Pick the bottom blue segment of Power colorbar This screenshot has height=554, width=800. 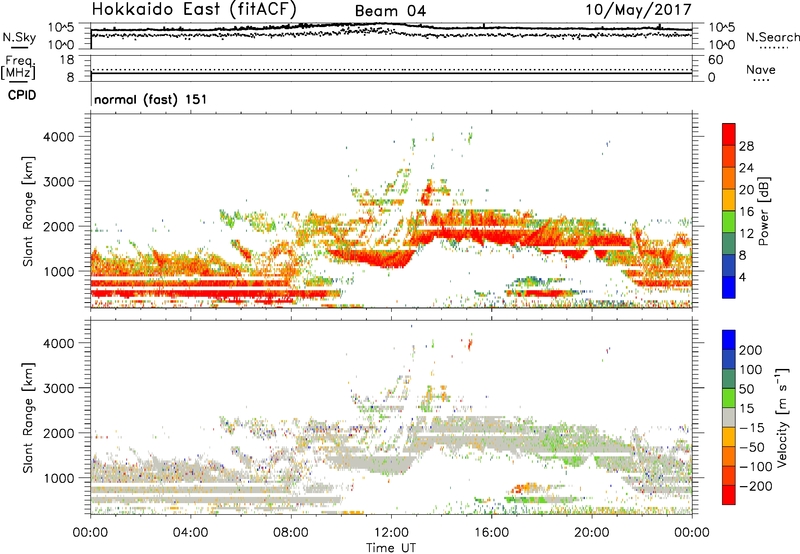pos(729,287)
